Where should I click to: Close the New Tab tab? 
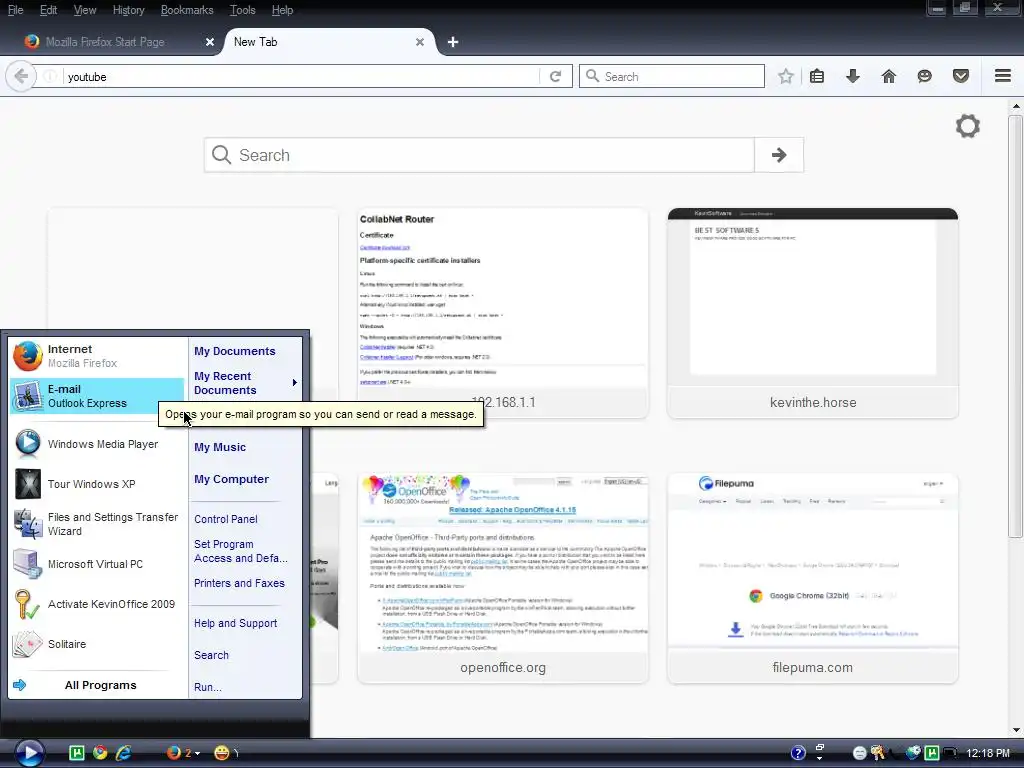click(420, 42)
